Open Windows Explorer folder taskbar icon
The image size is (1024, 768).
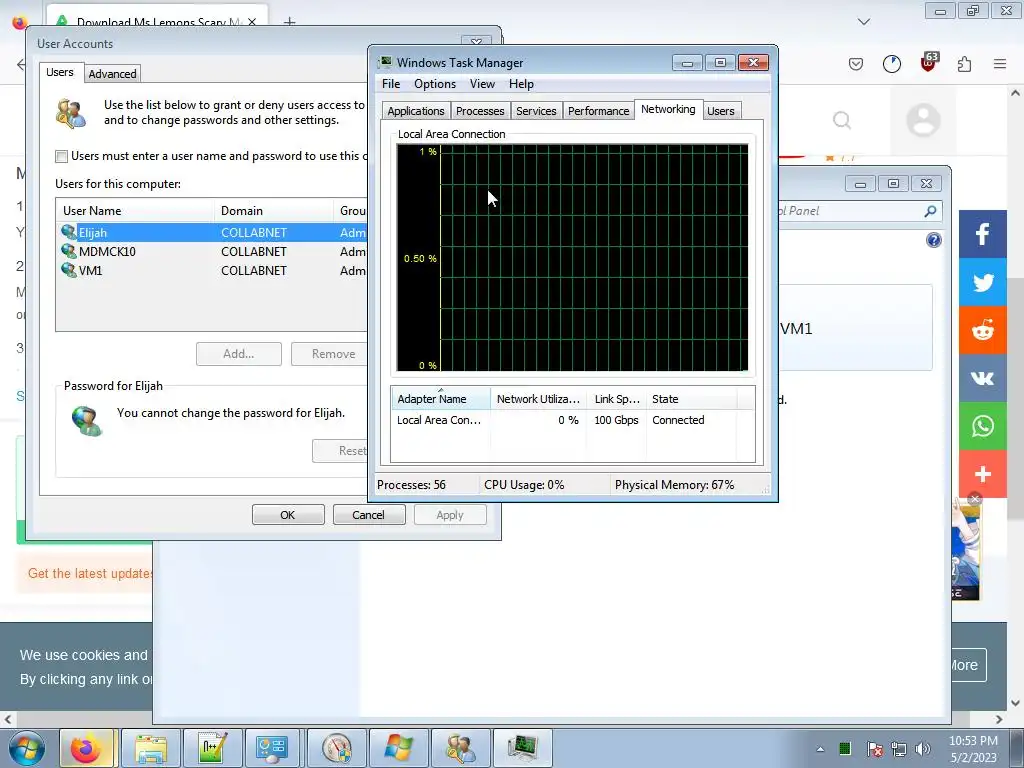point(150,748)
